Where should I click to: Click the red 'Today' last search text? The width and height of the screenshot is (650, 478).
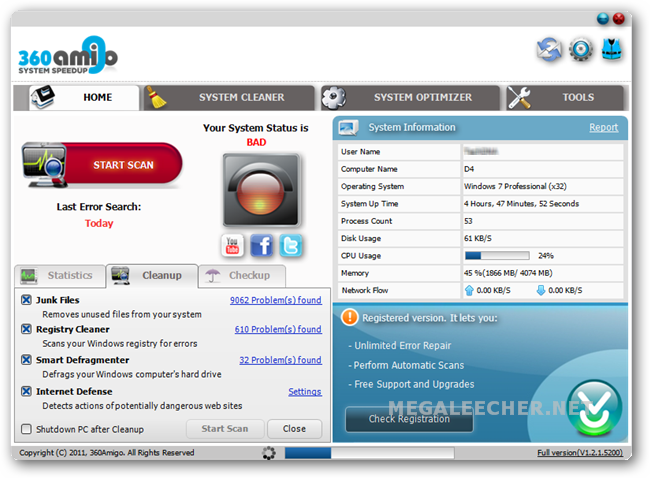pos(99,223)
